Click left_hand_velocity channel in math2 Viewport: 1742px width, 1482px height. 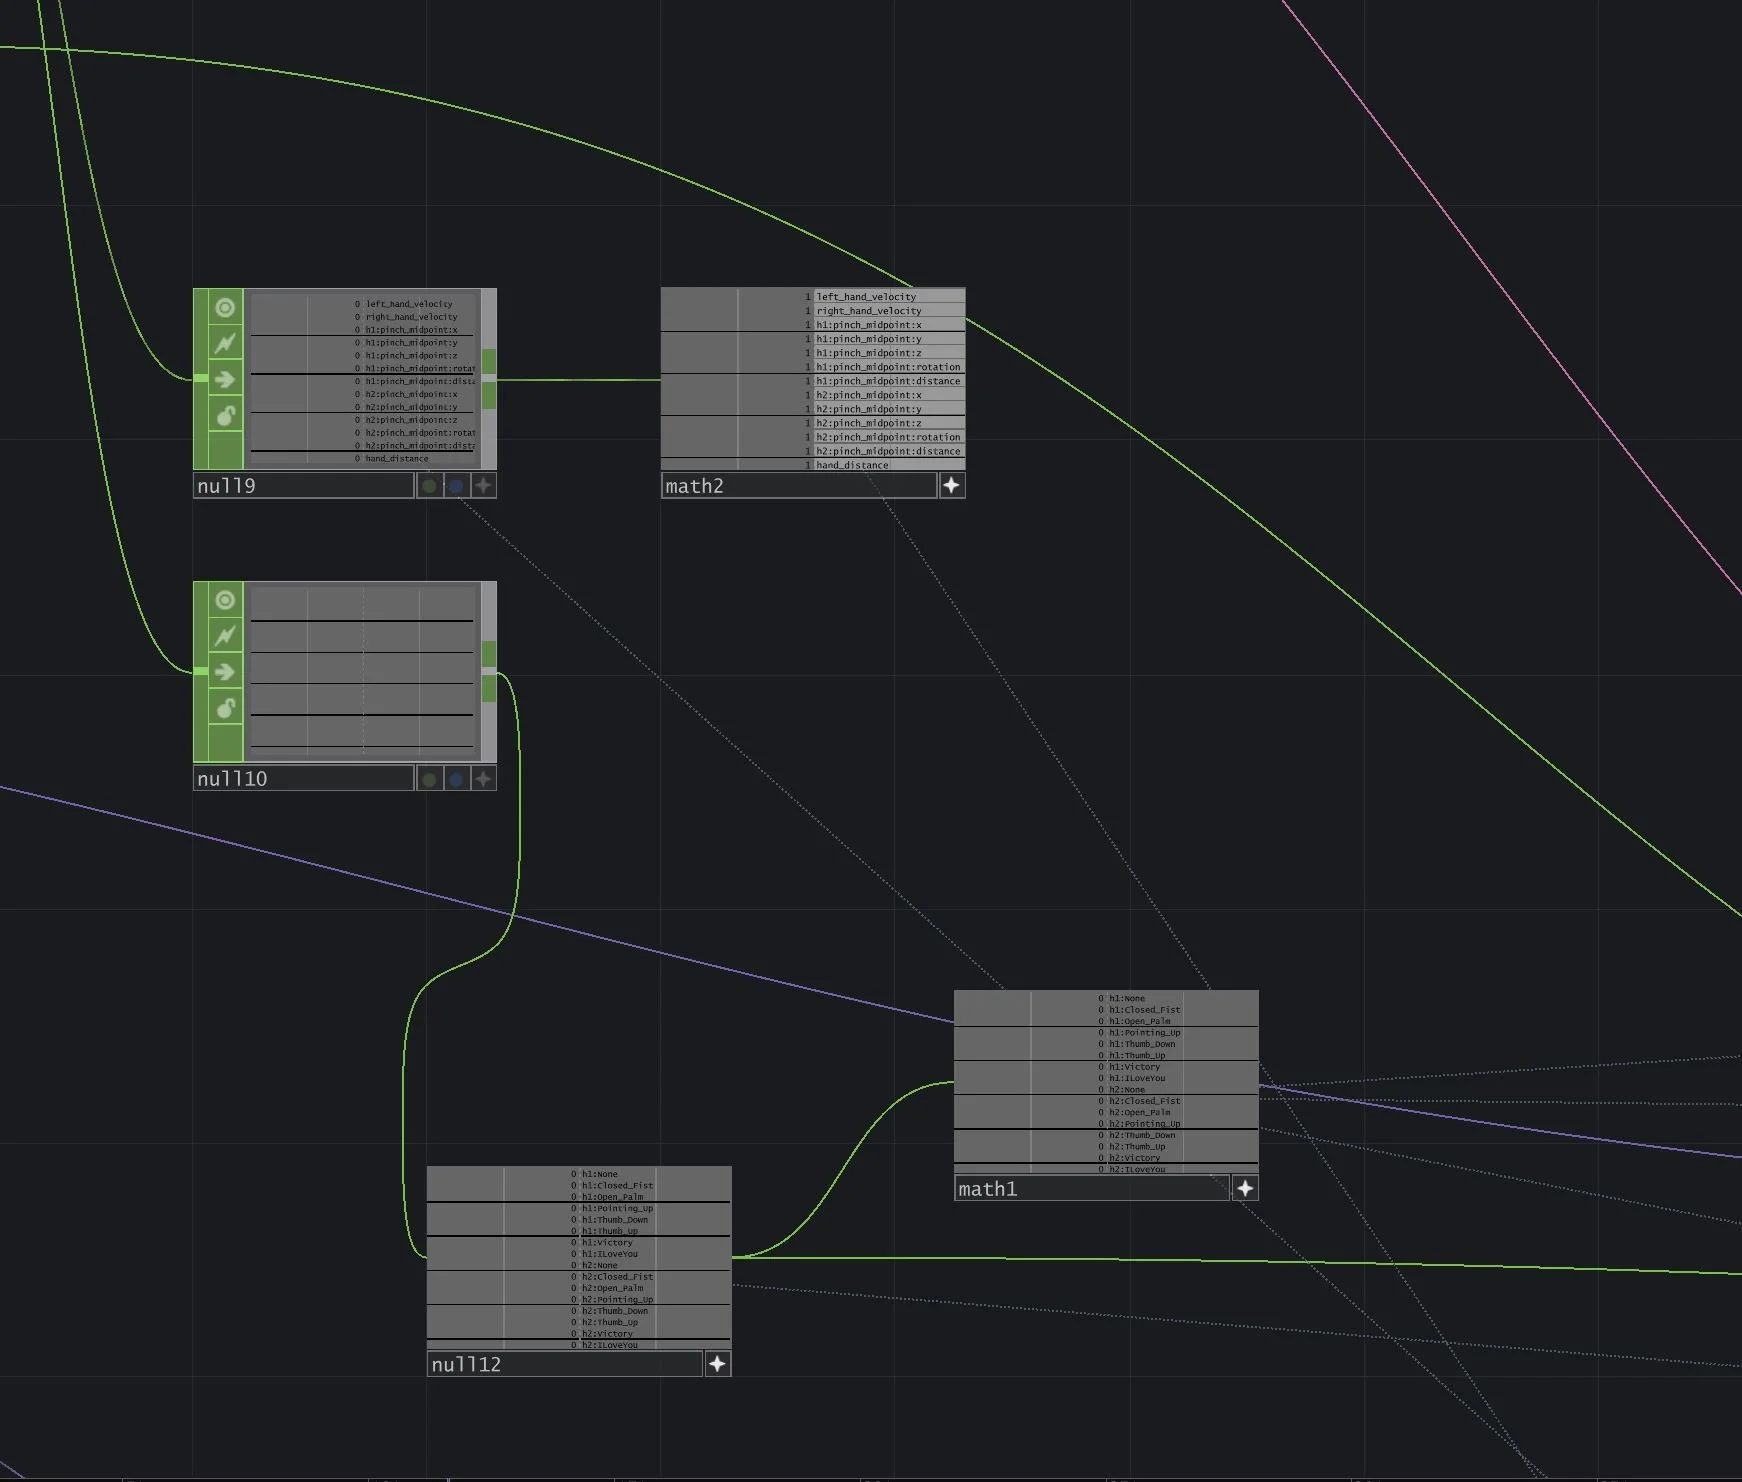click(x=866, y=297)
